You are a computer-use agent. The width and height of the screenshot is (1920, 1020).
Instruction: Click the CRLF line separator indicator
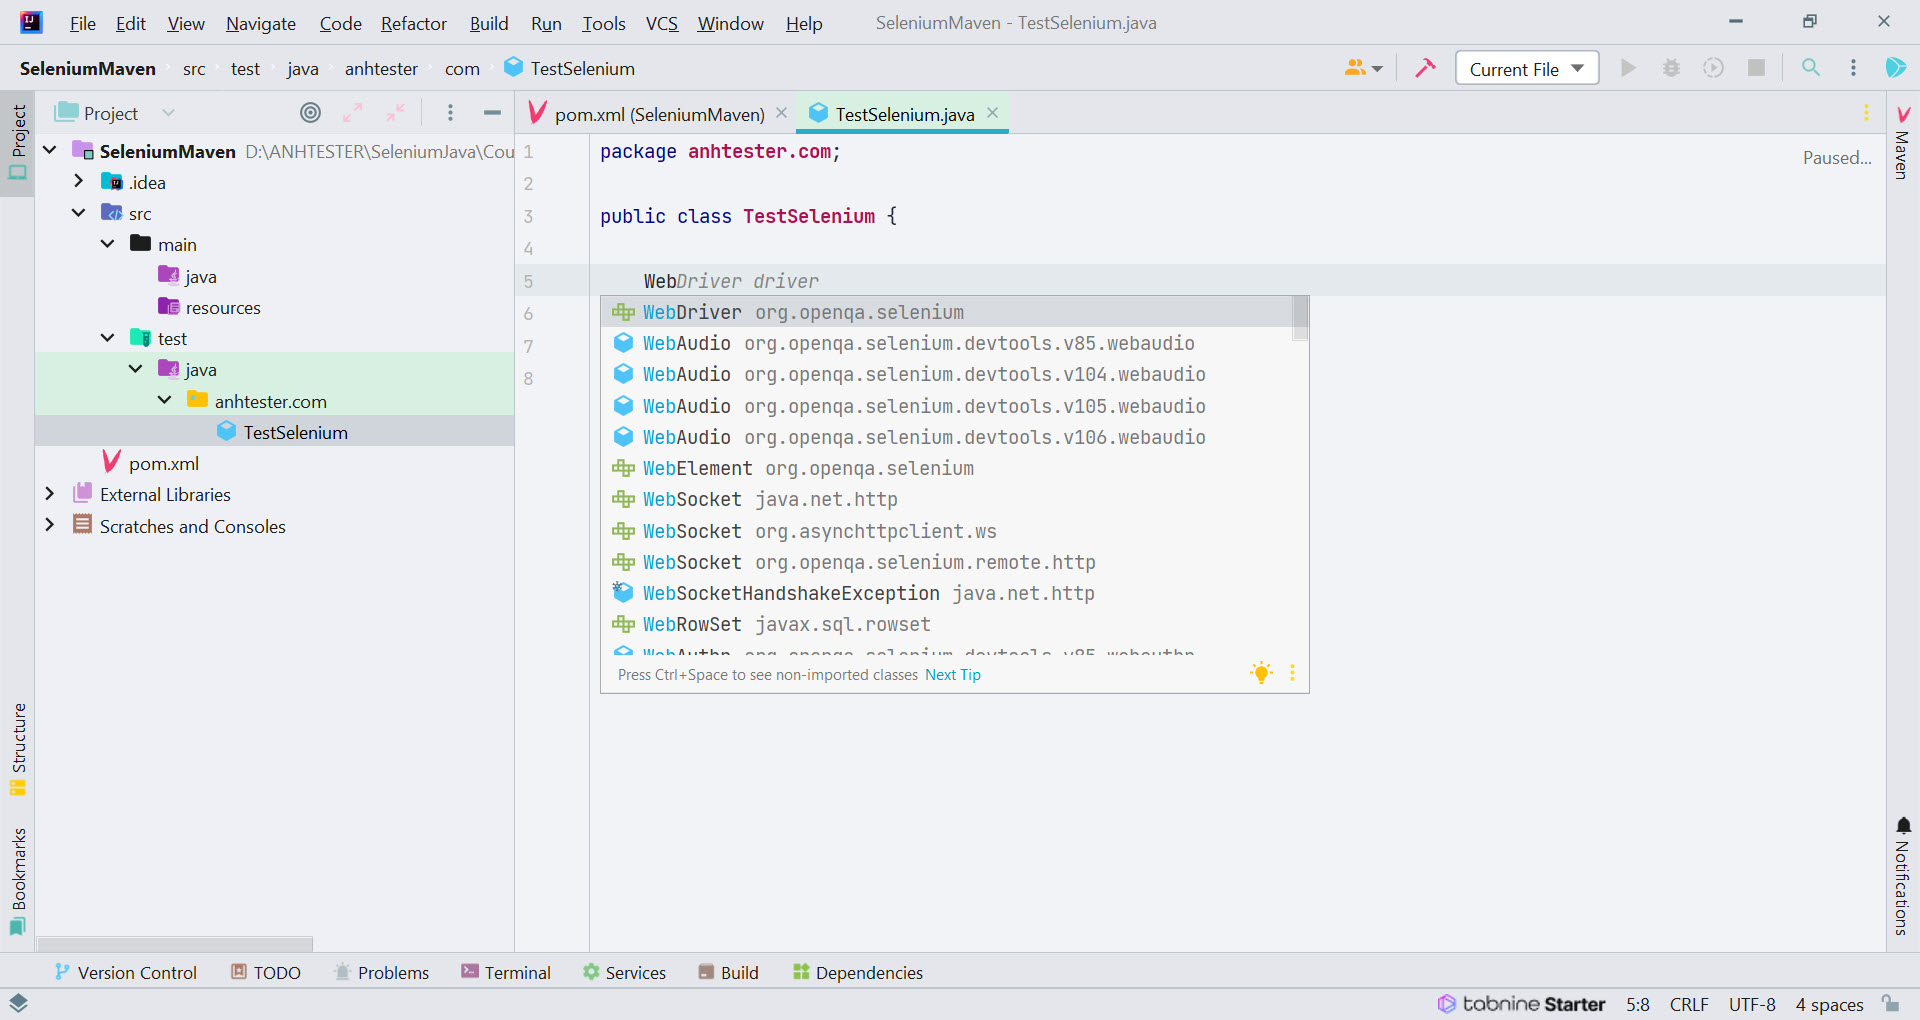coord(1689,1004)
